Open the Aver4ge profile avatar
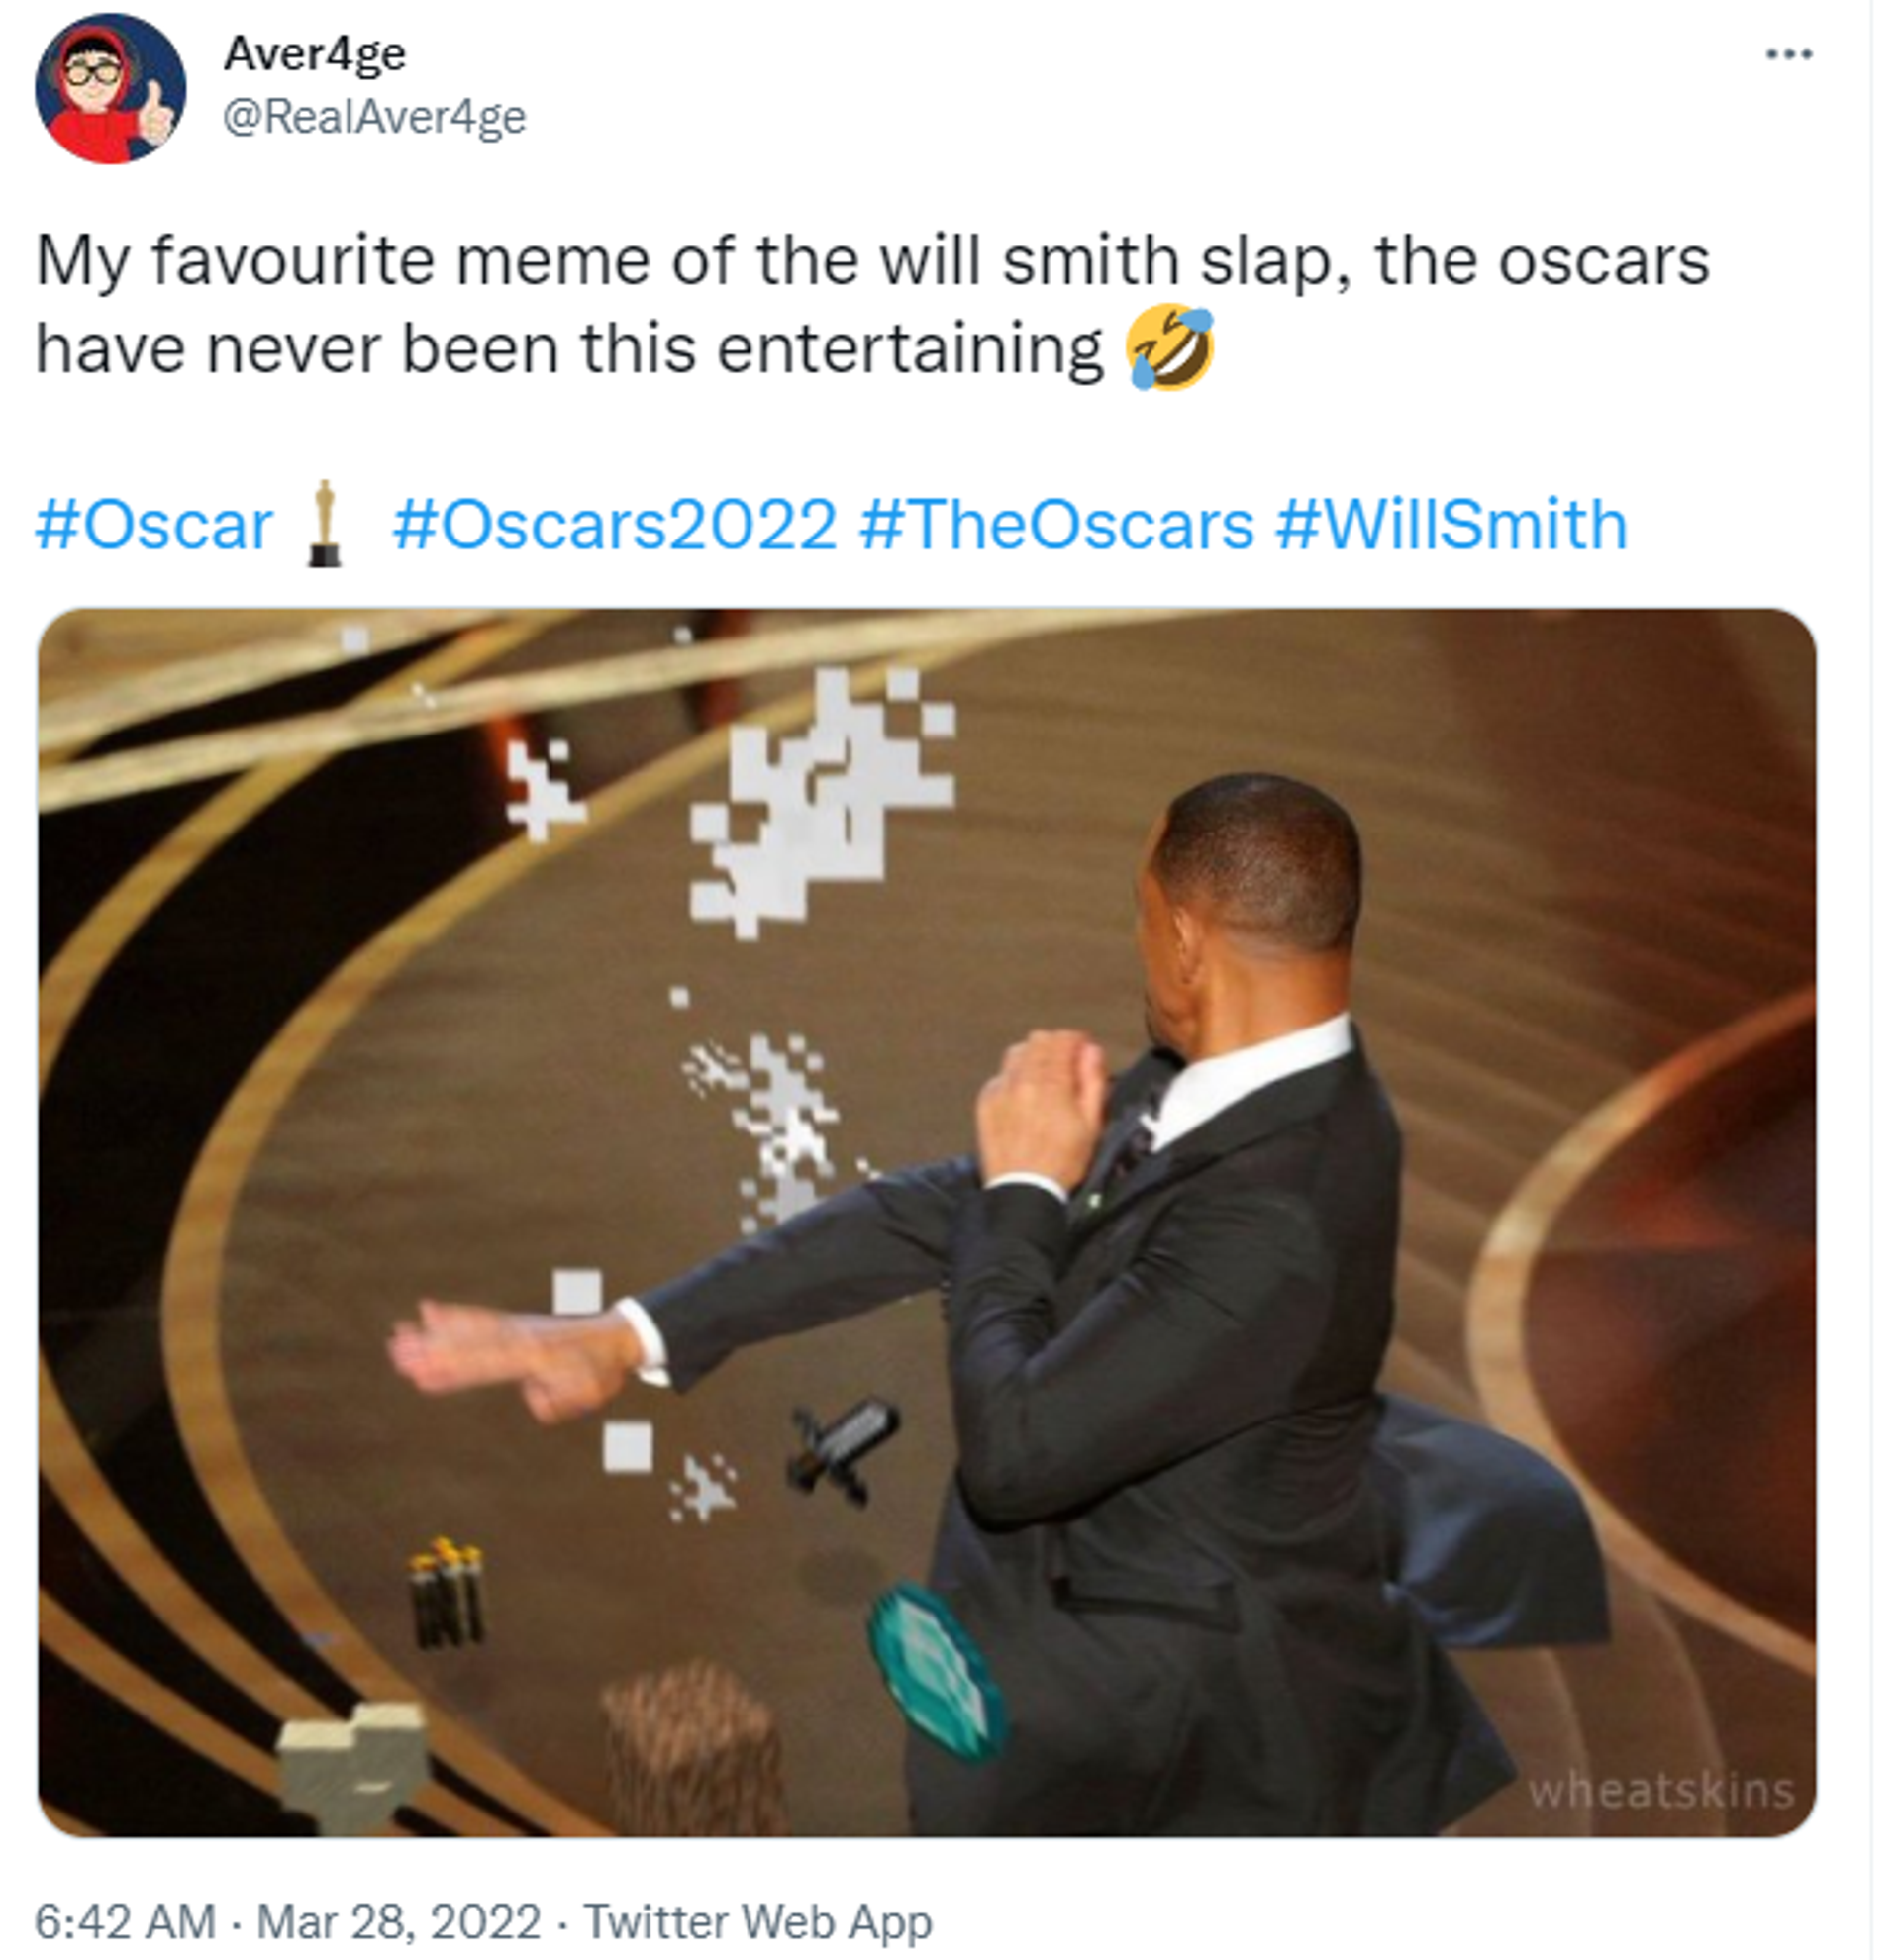The height and width of the screenshot is (1960, 1901). click(110, 88)
